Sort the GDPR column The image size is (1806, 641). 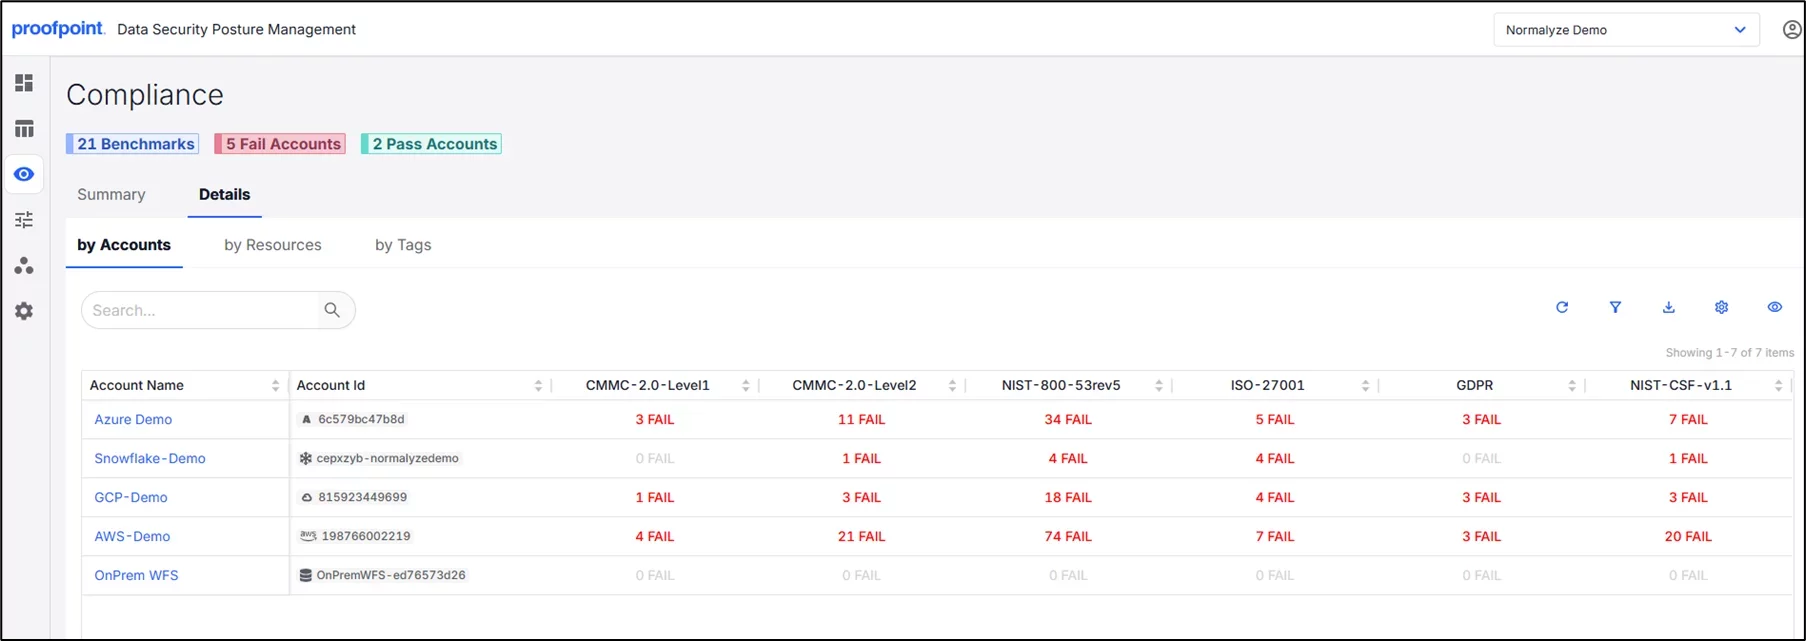pyautogui.click(x=1571, y=385)
